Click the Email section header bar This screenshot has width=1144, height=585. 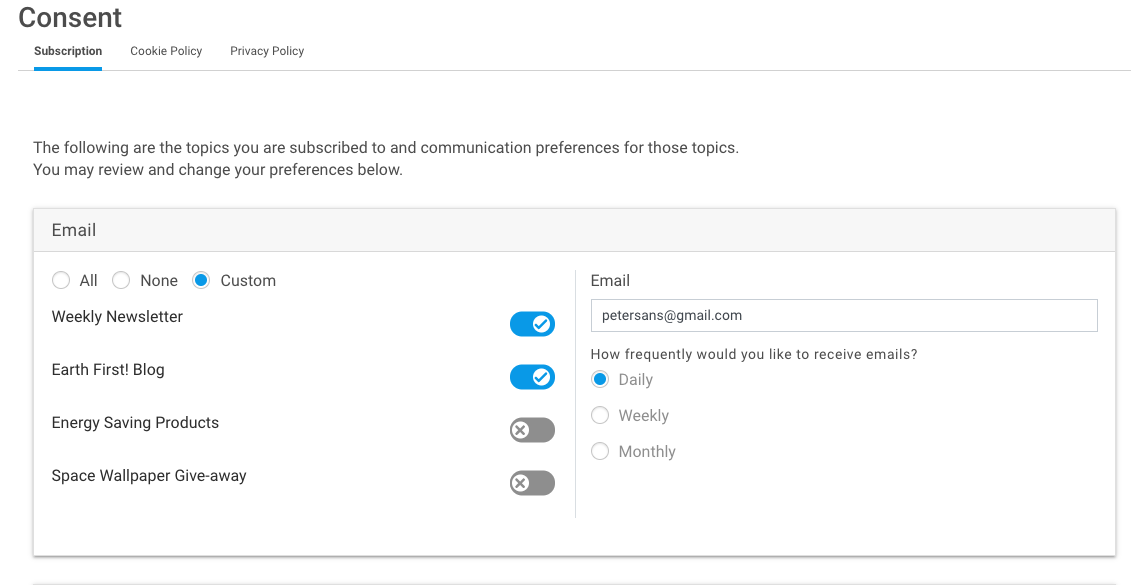(574, 230)
